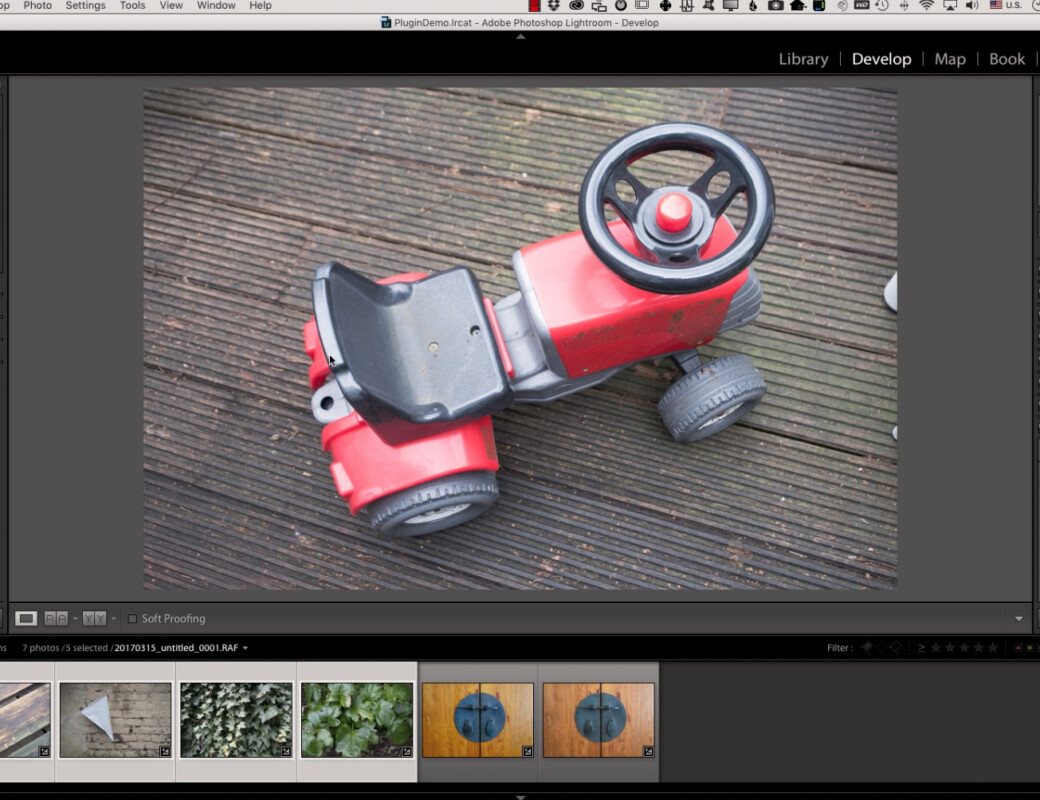
Task: Collapse the filmstrip with the bottom arrow
Action: pos(520,796)
